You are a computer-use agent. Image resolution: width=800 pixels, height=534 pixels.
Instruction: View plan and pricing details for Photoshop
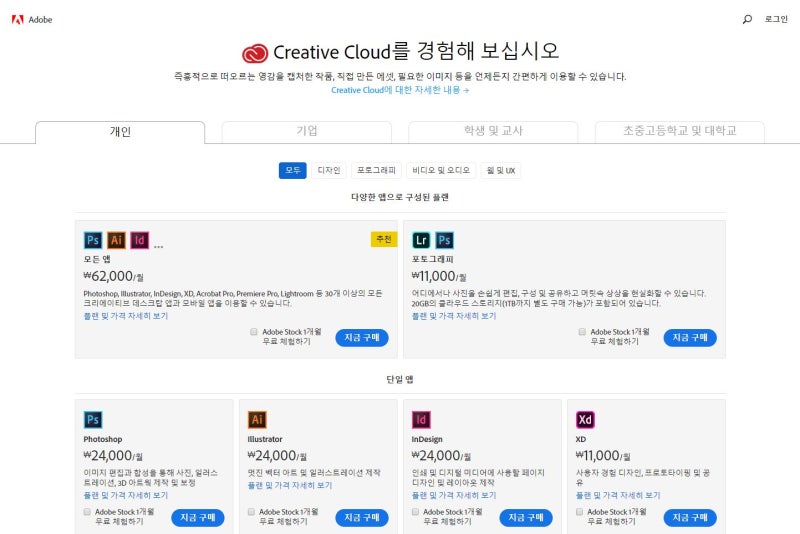126,496
